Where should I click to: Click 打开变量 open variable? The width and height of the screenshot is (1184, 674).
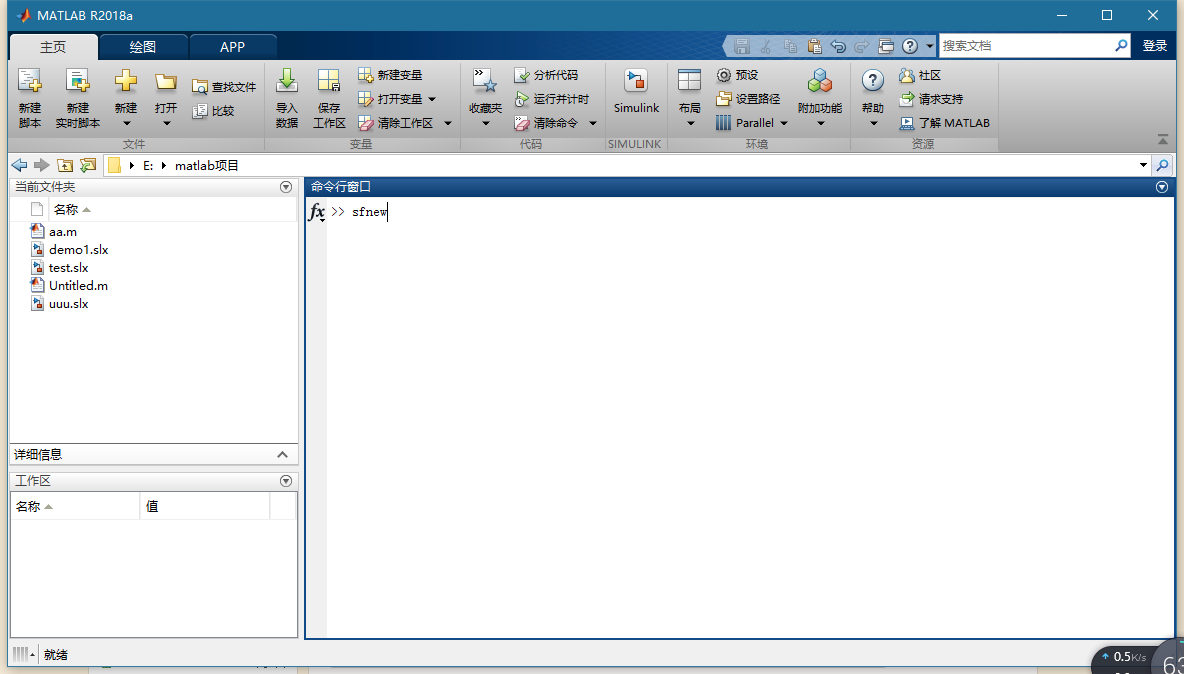(390, 99)
